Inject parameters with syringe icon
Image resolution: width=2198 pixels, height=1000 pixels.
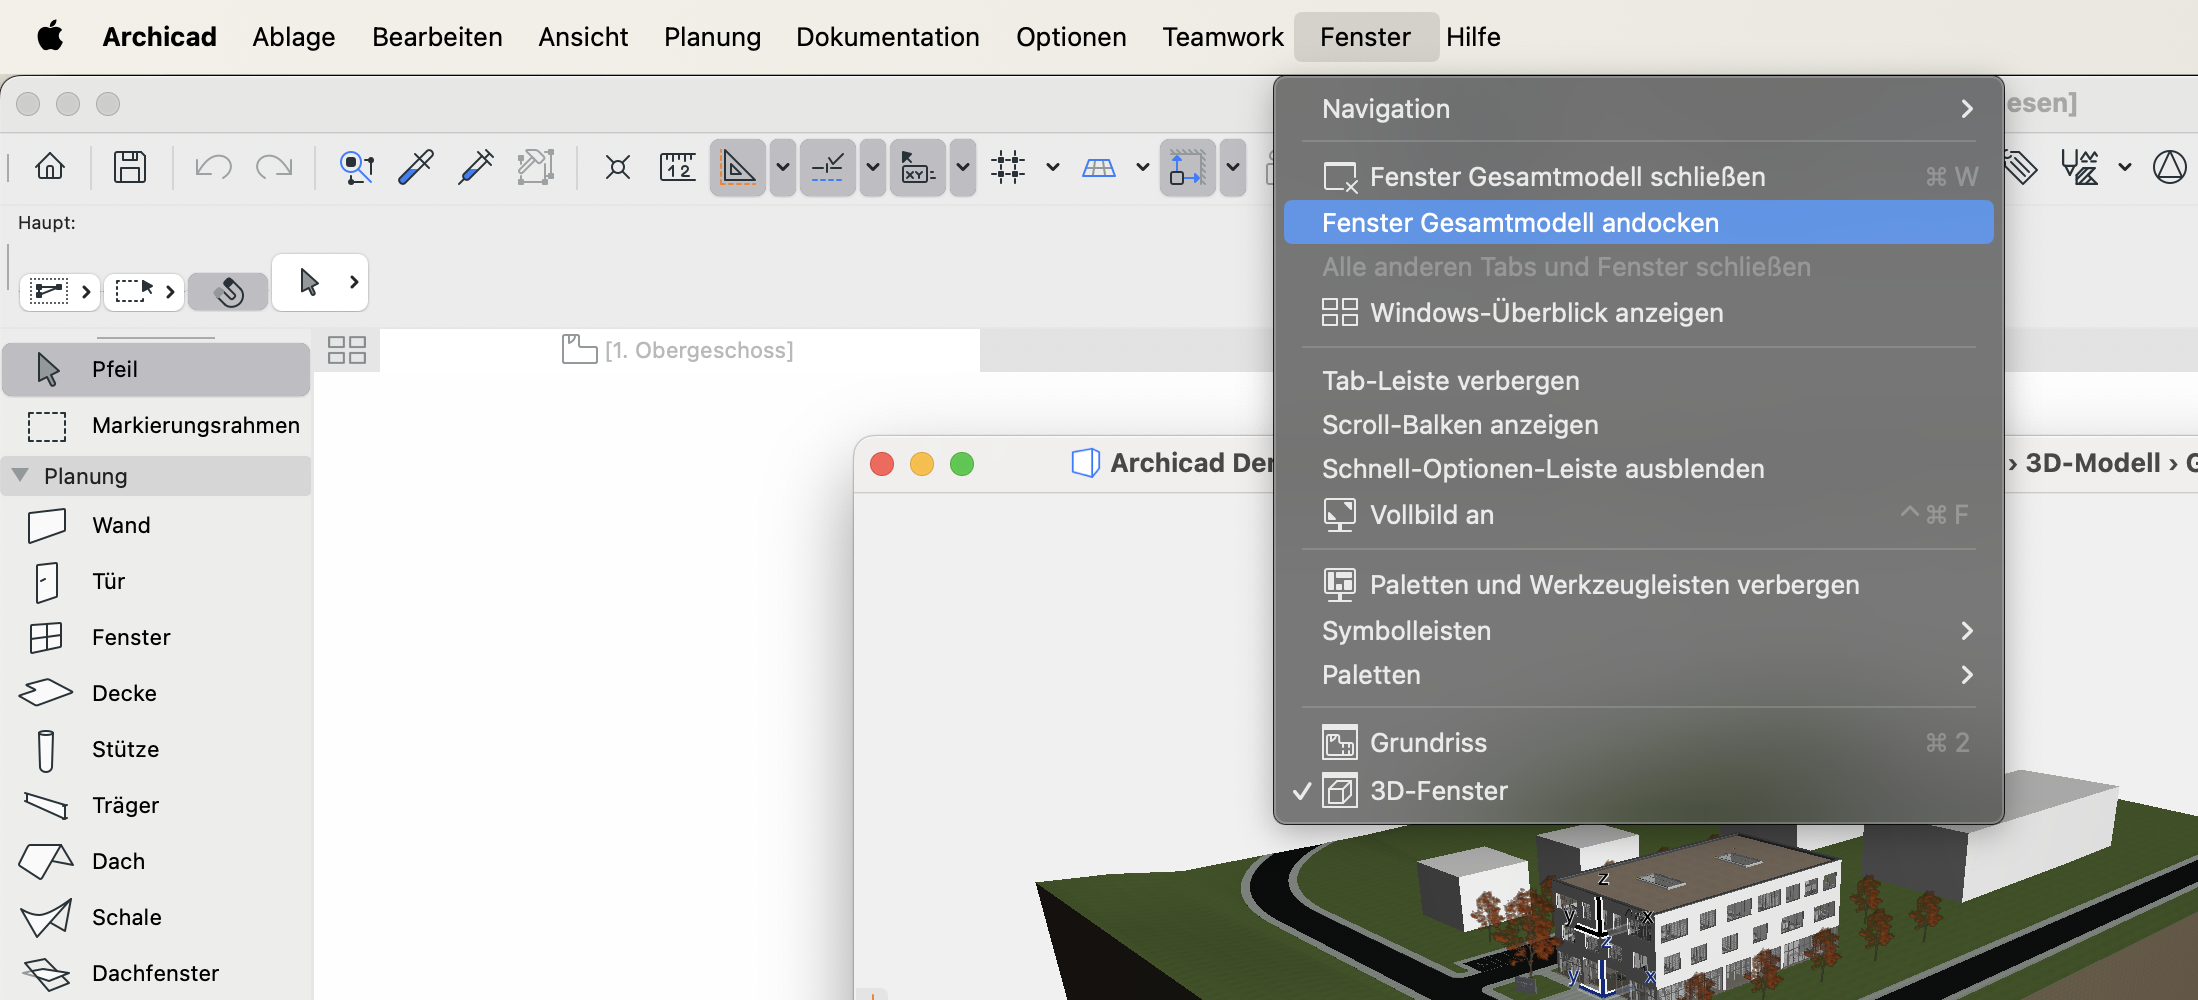point(476,167)
